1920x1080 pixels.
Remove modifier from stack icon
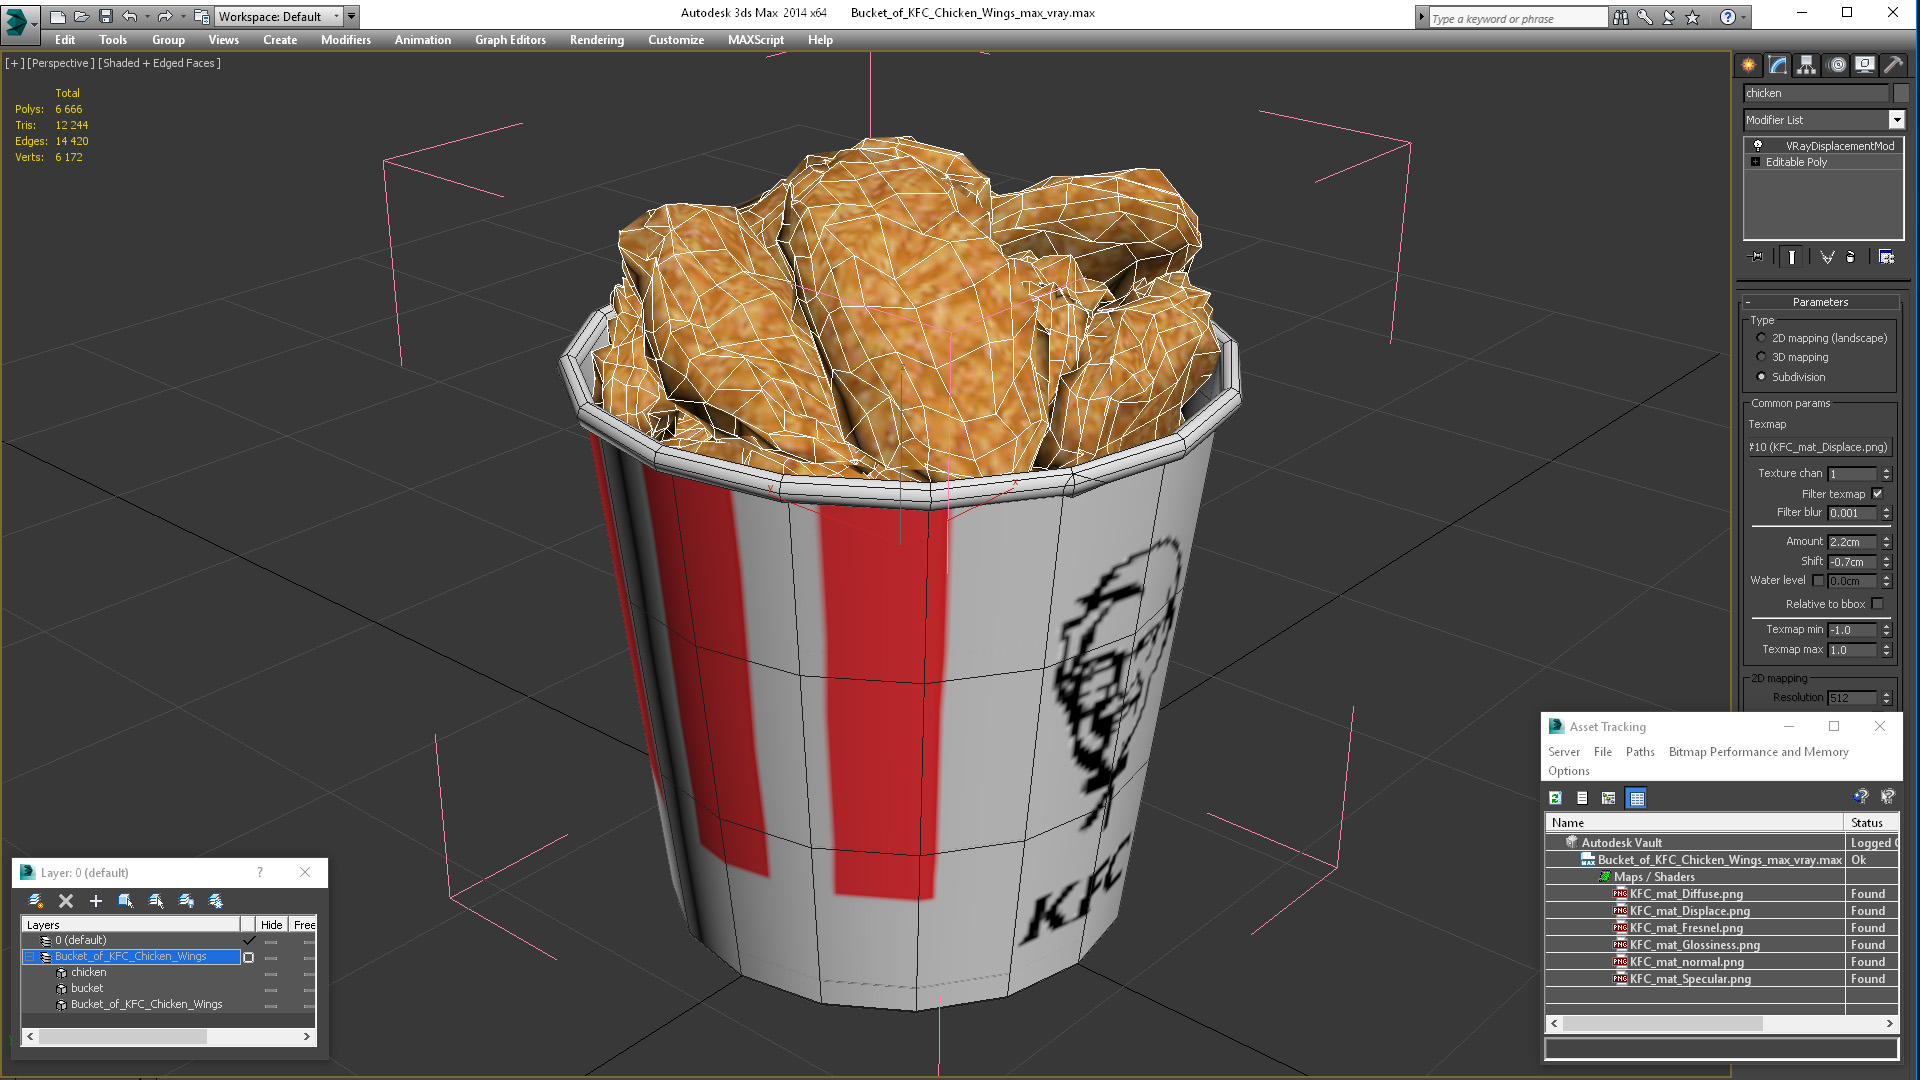coord(1850,257)
